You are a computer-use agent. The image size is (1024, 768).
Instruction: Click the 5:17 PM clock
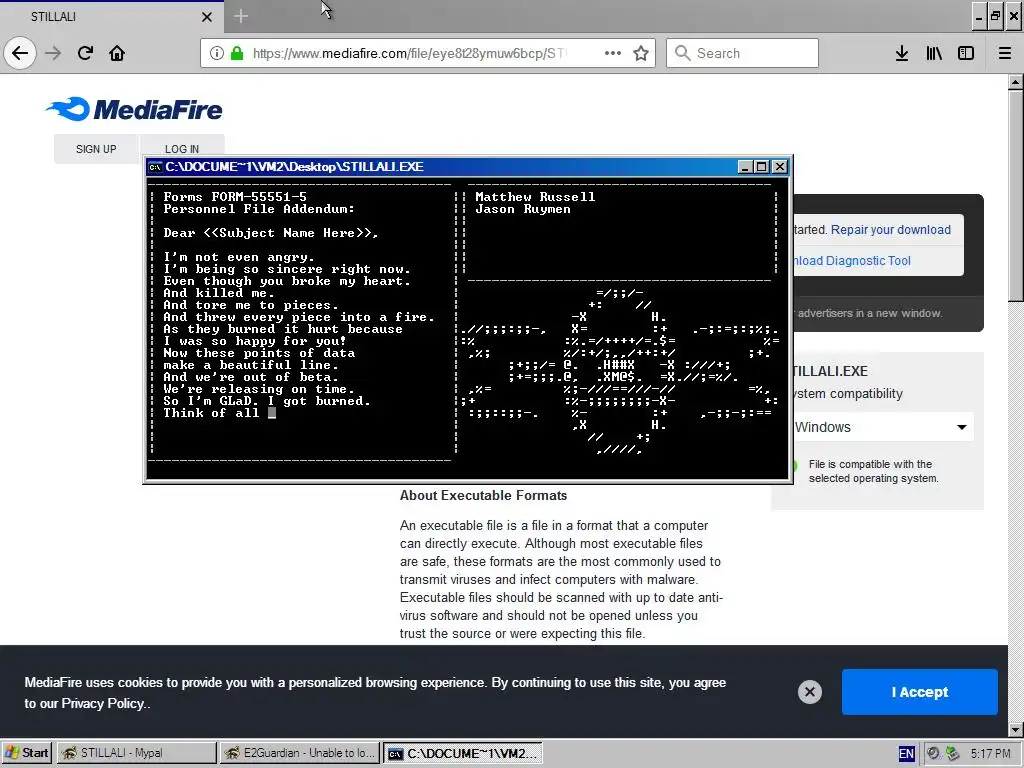click(x=991, y=754)
